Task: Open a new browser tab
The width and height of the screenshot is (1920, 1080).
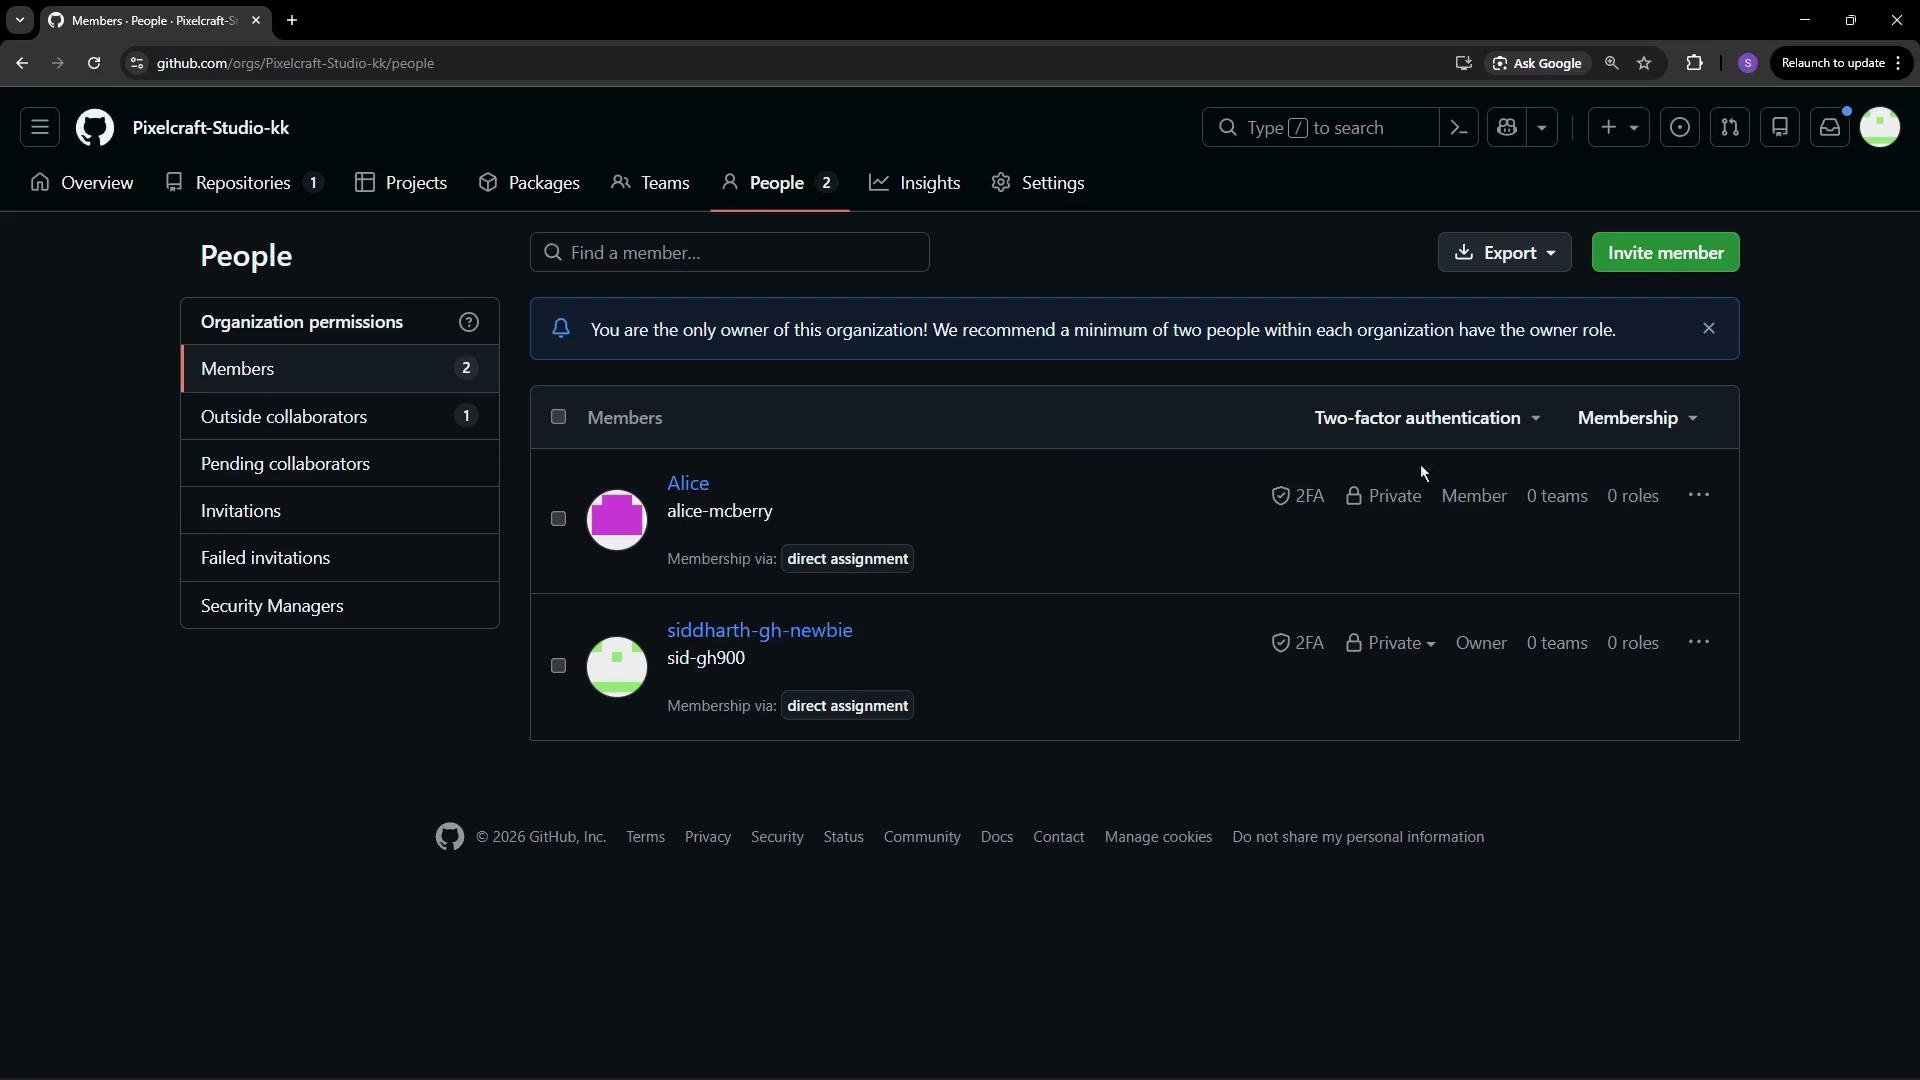Action: pyautogui.click(x=292, y=20)
